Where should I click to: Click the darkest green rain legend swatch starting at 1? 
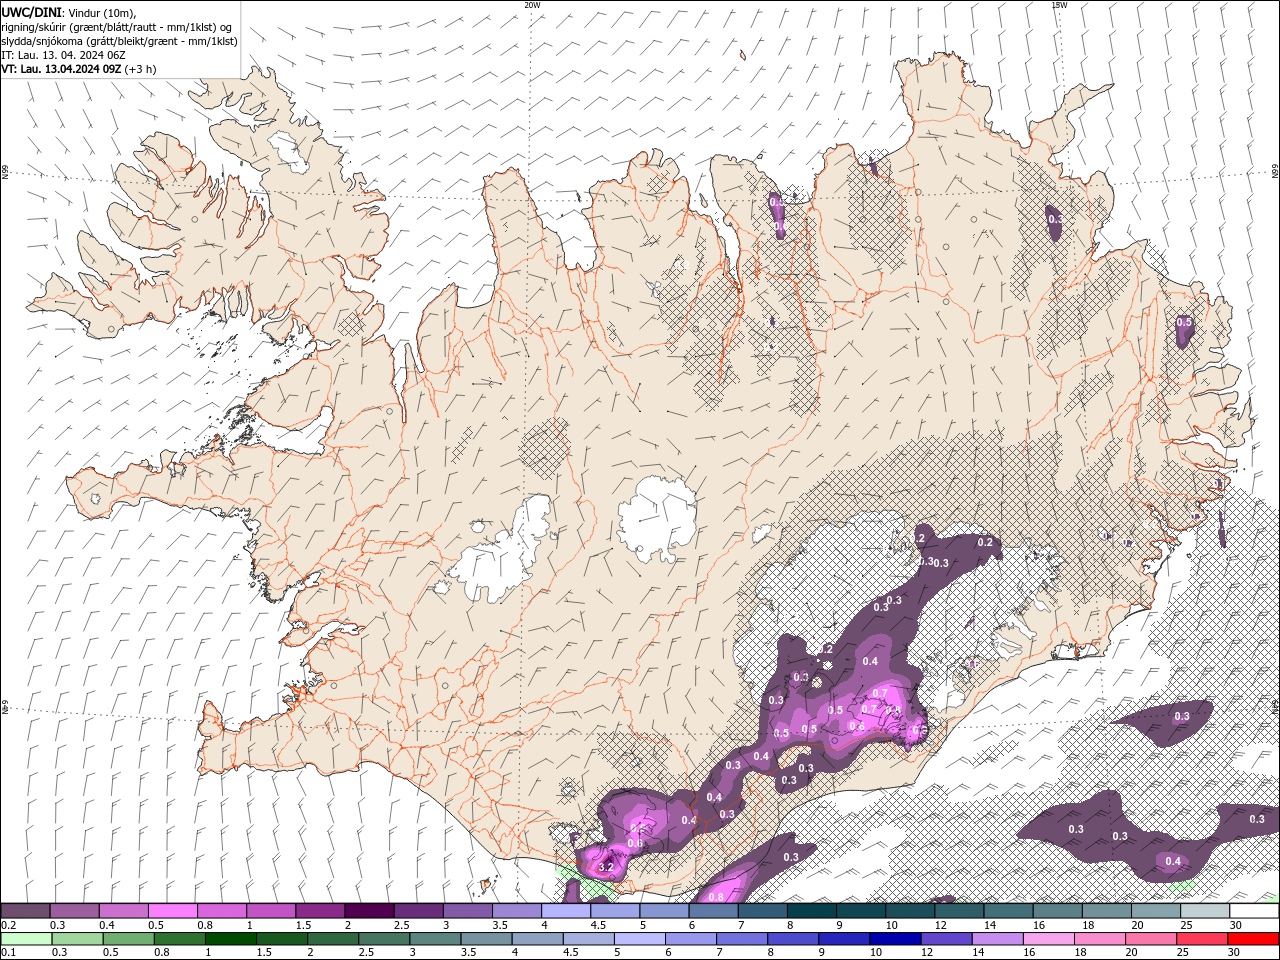(x=231, y=939)
